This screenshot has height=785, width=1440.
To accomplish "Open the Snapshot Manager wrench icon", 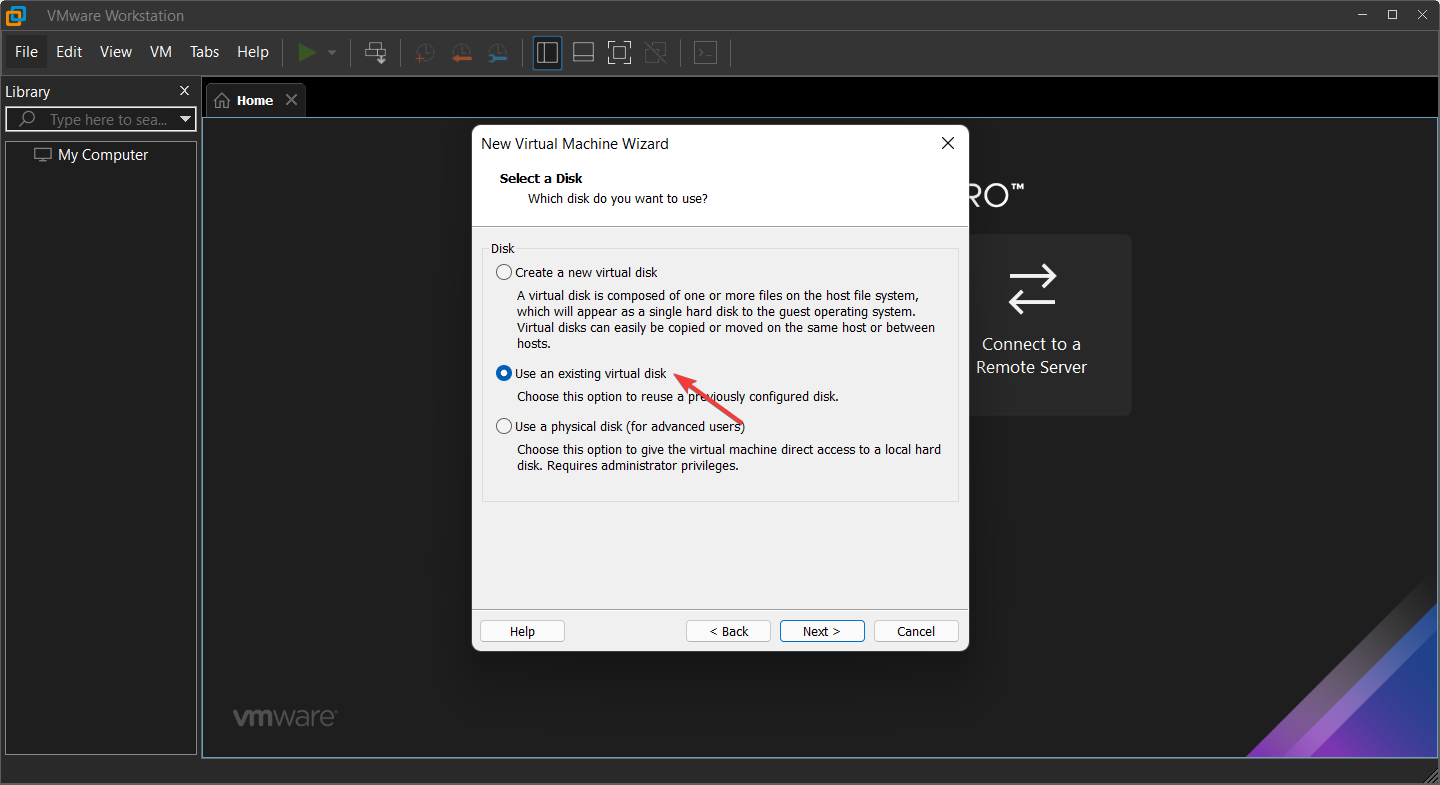I will tap(497, 53).
